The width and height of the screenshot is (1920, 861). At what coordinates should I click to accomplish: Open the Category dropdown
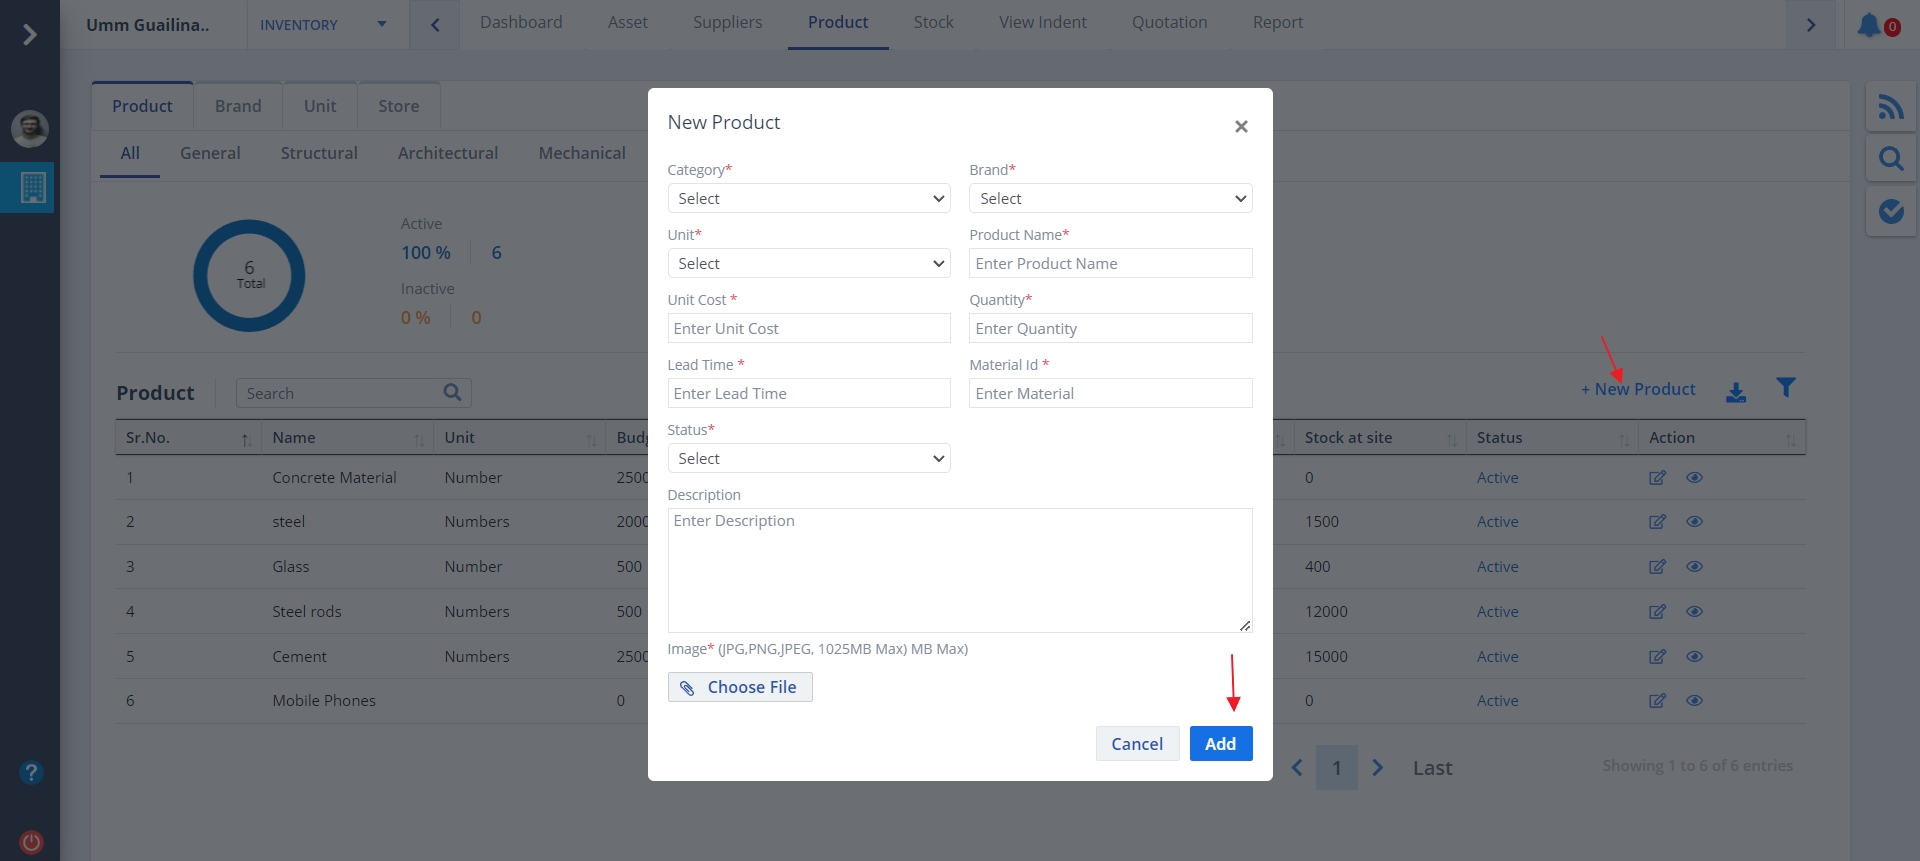pyautogui.click(x=808, y=199)
